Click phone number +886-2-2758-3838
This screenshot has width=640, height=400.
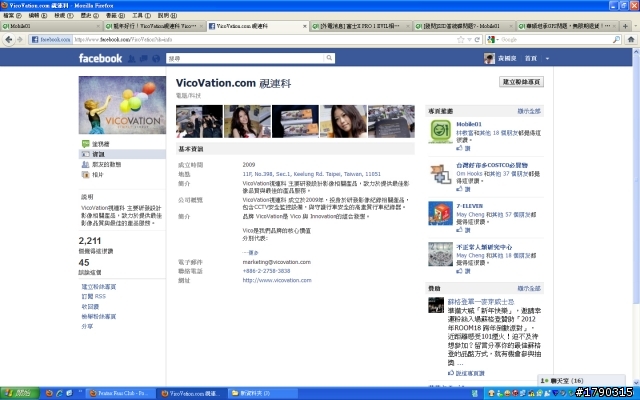[266, 271]
